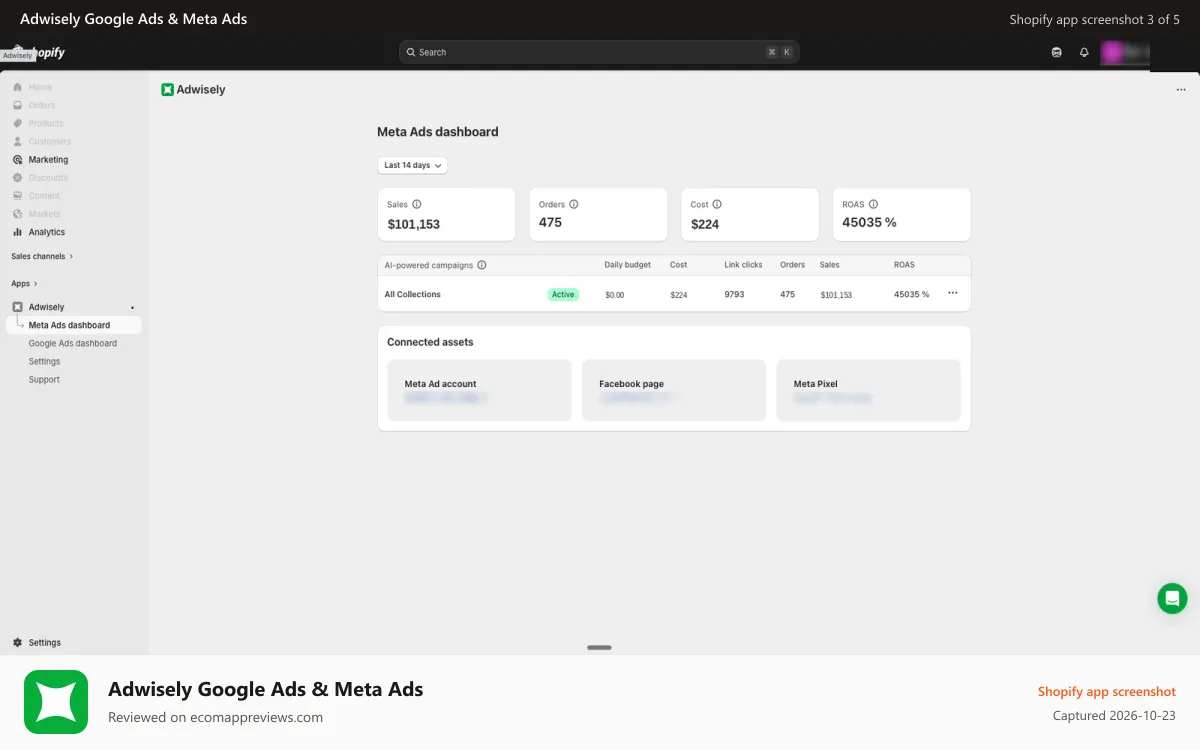The height and width of the screenshot is (750, 1200).
Task: Click the Shopify search field
Action: (599, 52)
